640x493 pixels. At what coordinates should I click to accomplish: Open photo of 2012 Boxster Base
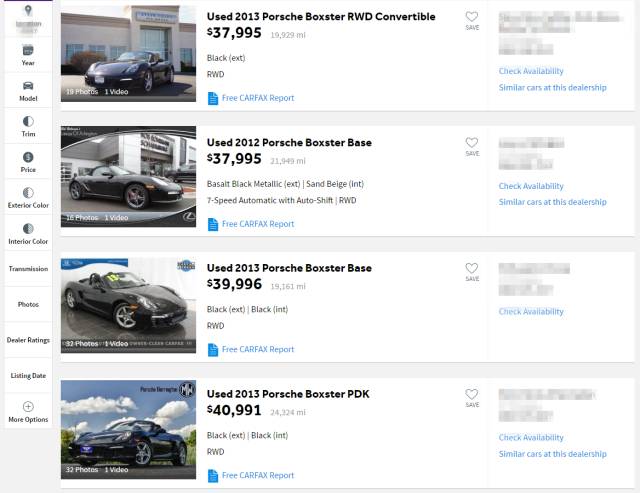coord(128,177)
